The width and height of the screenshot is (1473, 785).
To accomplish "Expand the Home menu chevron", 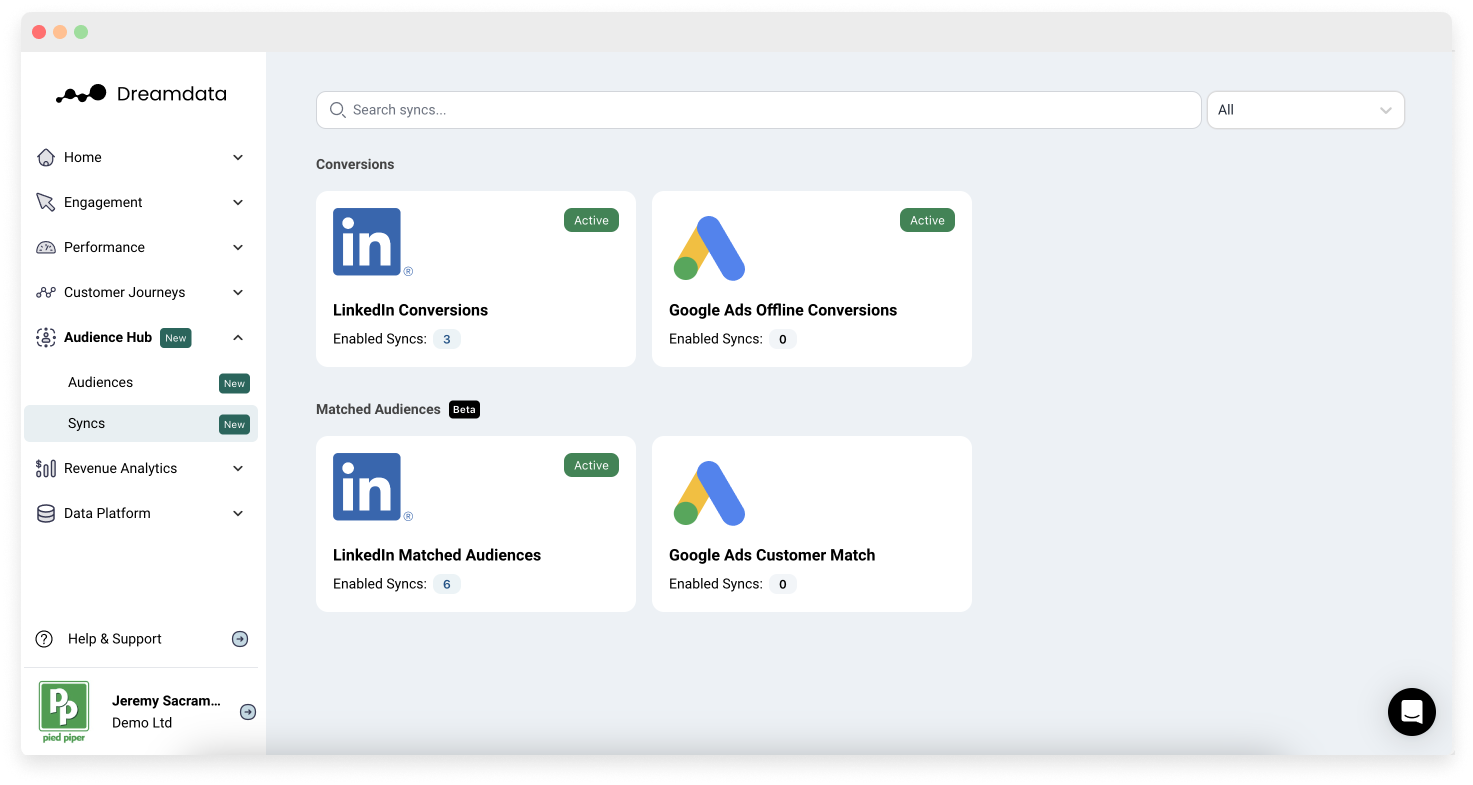I will pos(238,157).
